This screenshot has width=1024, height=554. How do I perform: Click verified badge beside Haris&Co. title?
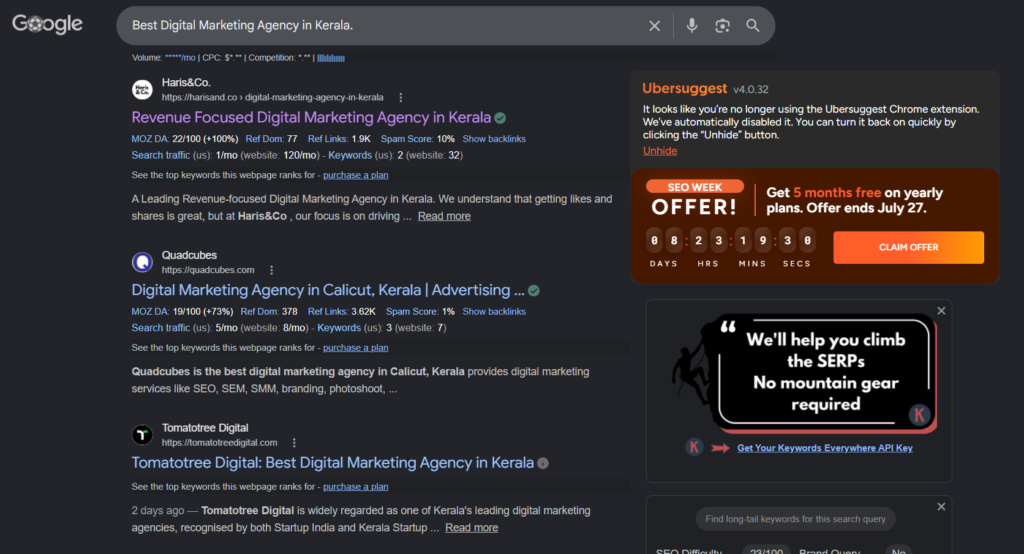500,118
